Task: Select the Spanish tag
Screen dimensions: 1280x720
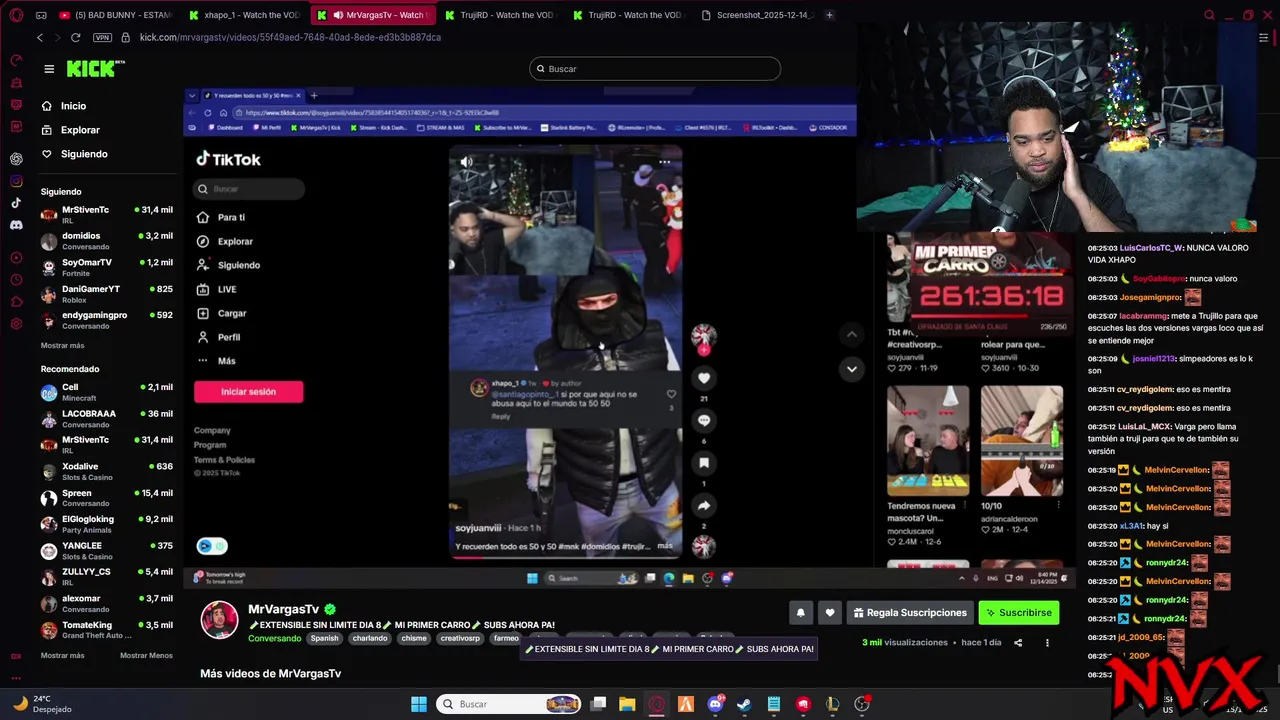Action: 324,638
